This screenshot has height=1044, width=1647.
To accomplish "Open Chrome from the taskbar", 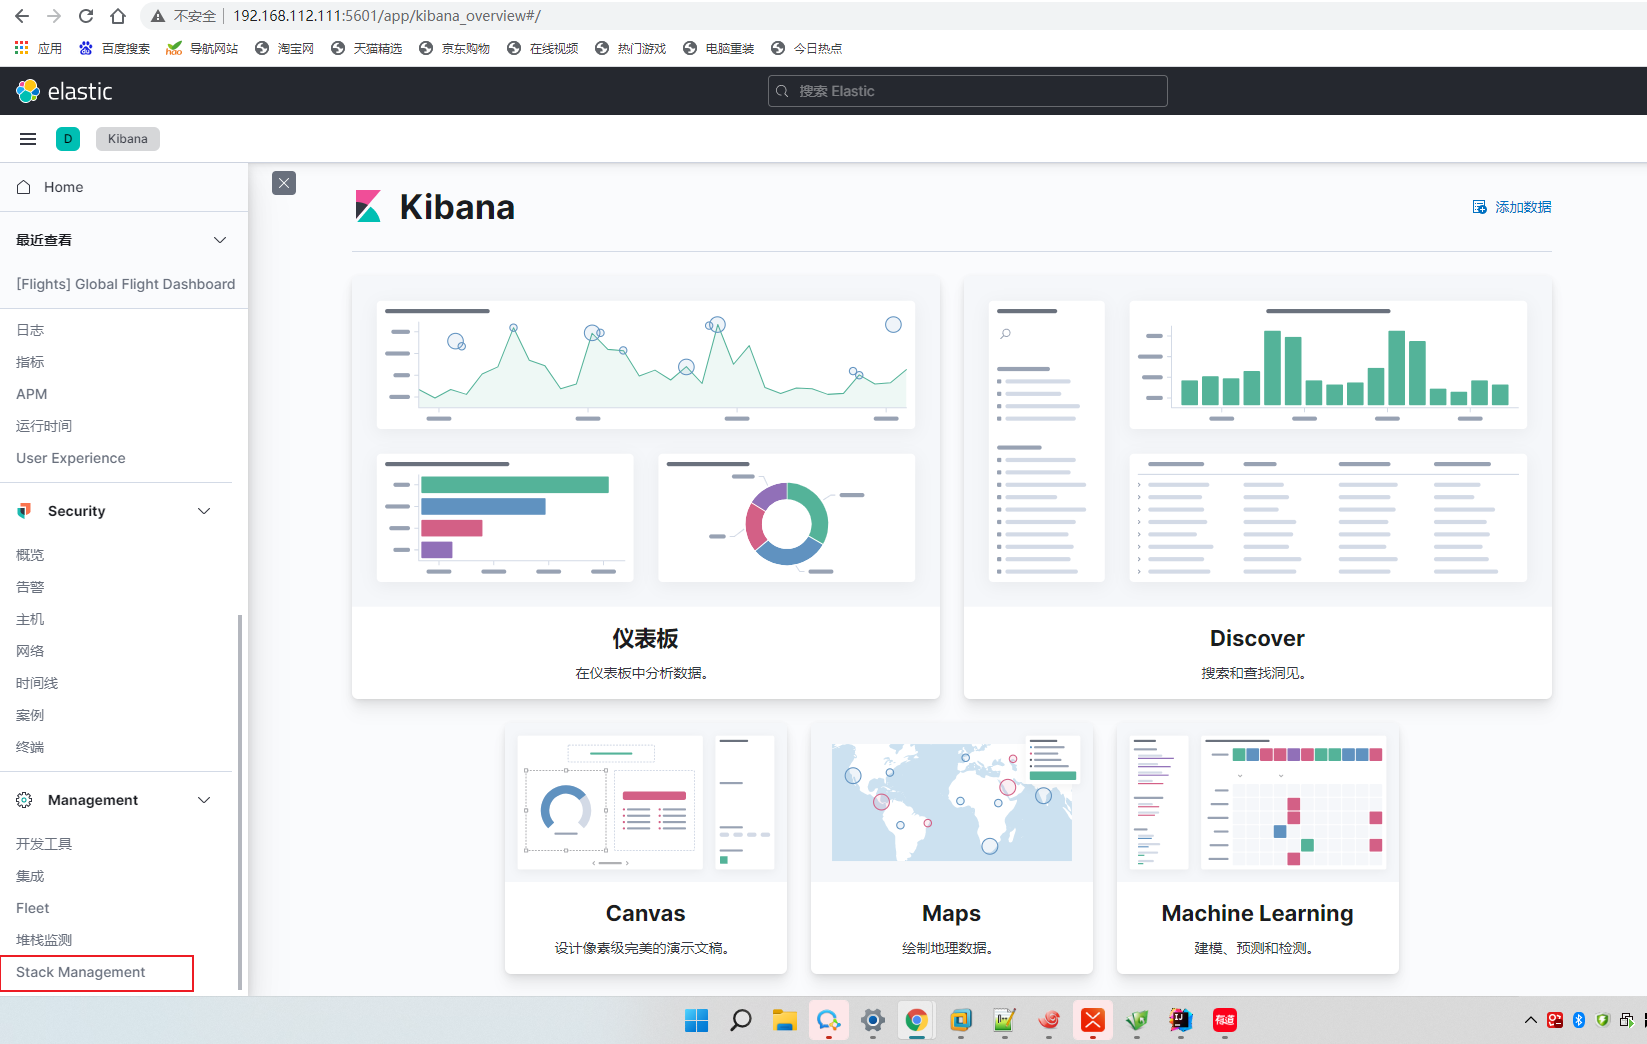I will [916, 1020].
